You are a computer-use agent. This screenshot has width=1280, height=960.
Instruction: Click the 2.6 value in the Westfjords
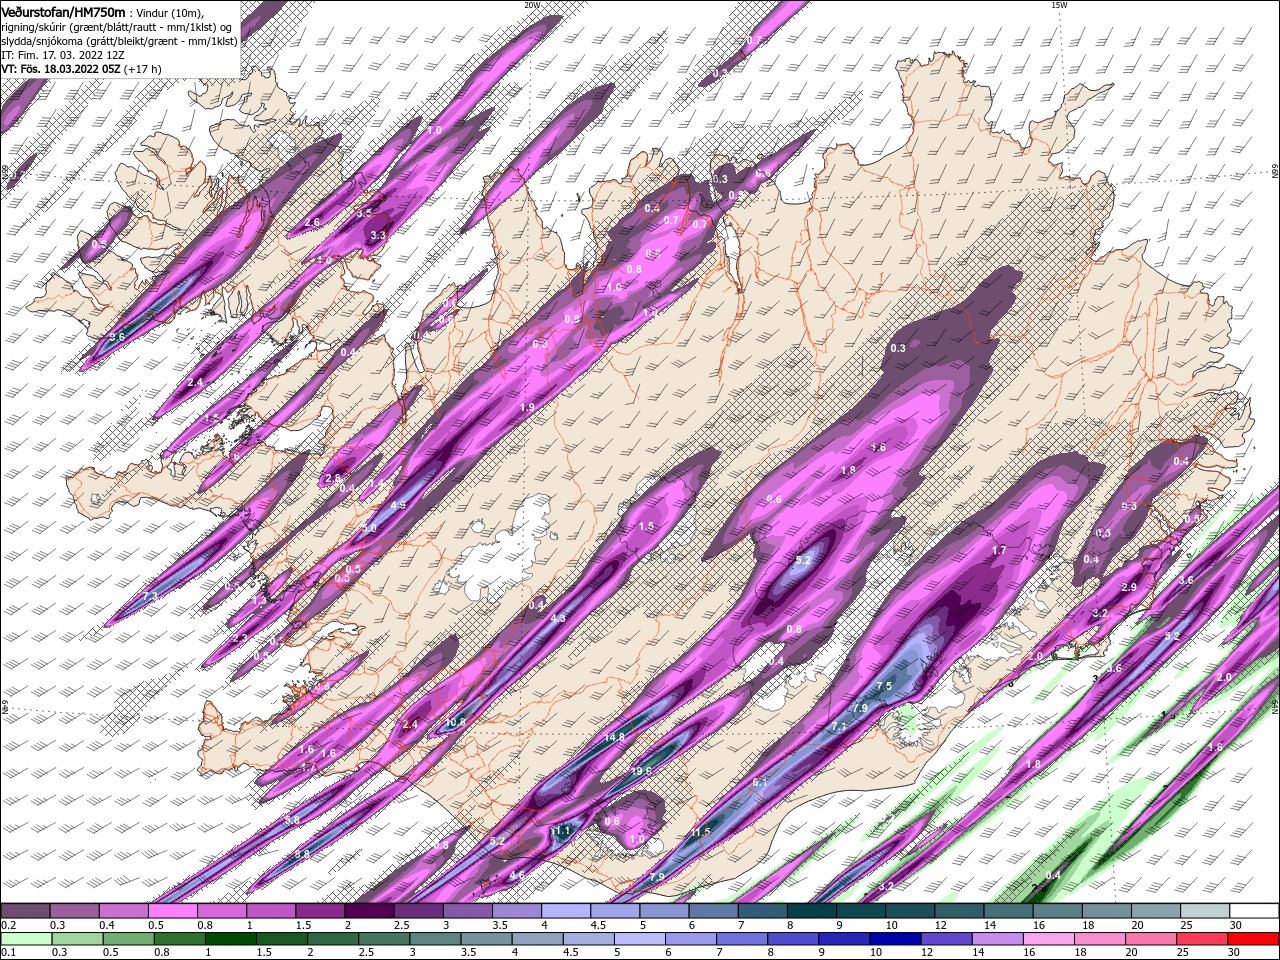(x=312, y=223)
